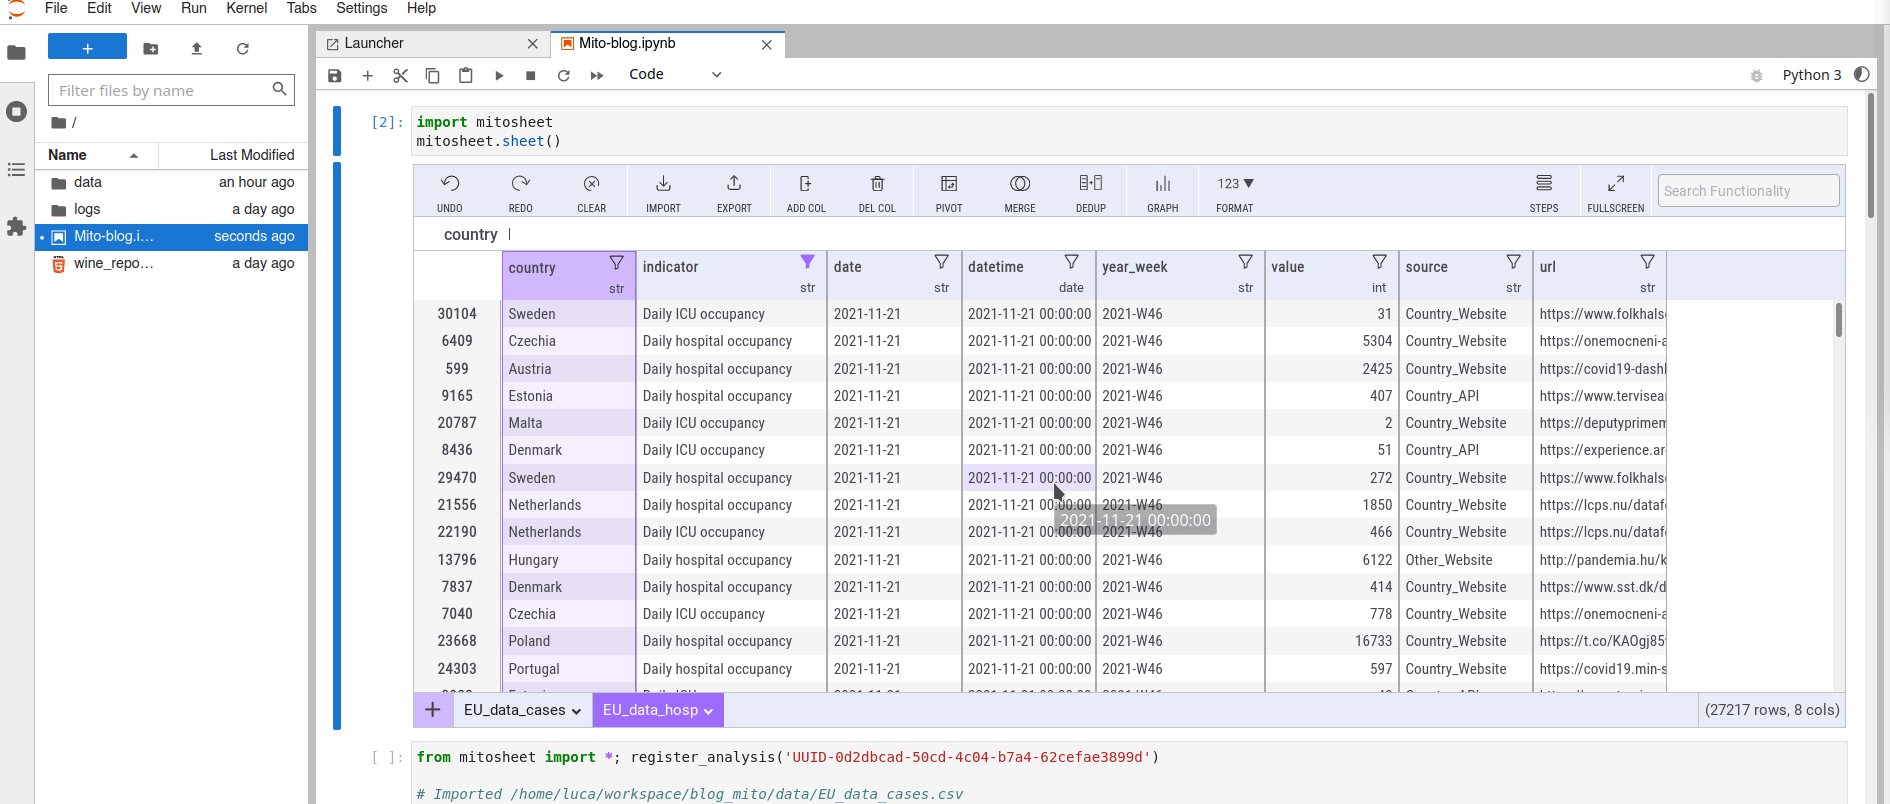Interrupt the kernel with stop icon

pyautogui.click(x=531, y=75)
